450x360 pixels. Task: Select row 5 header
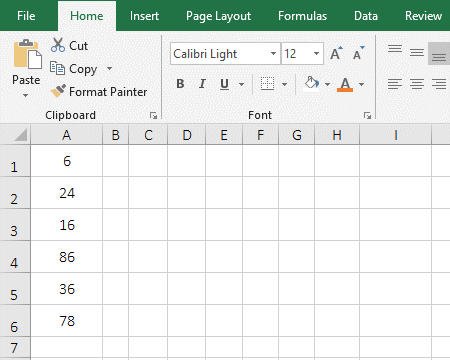click(x=15, y=289)
